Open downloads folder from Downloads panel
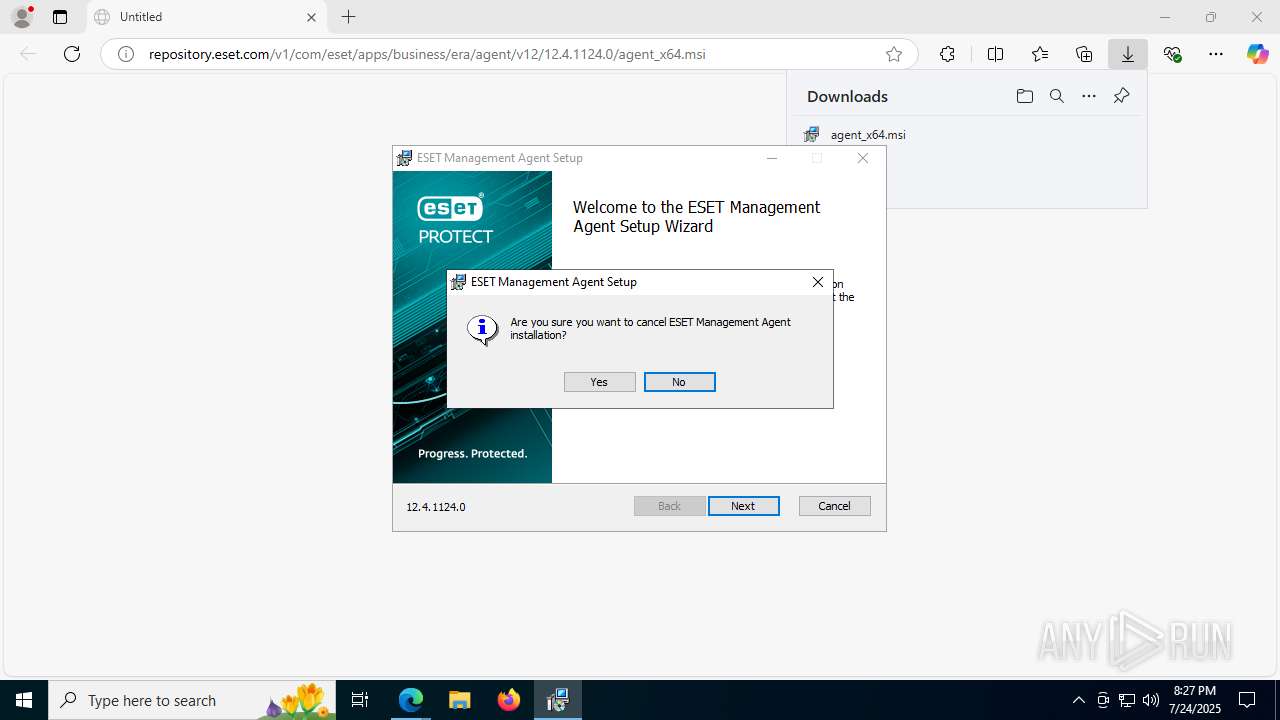Viewport: 1280px width, 720px height. (1025, 96)
